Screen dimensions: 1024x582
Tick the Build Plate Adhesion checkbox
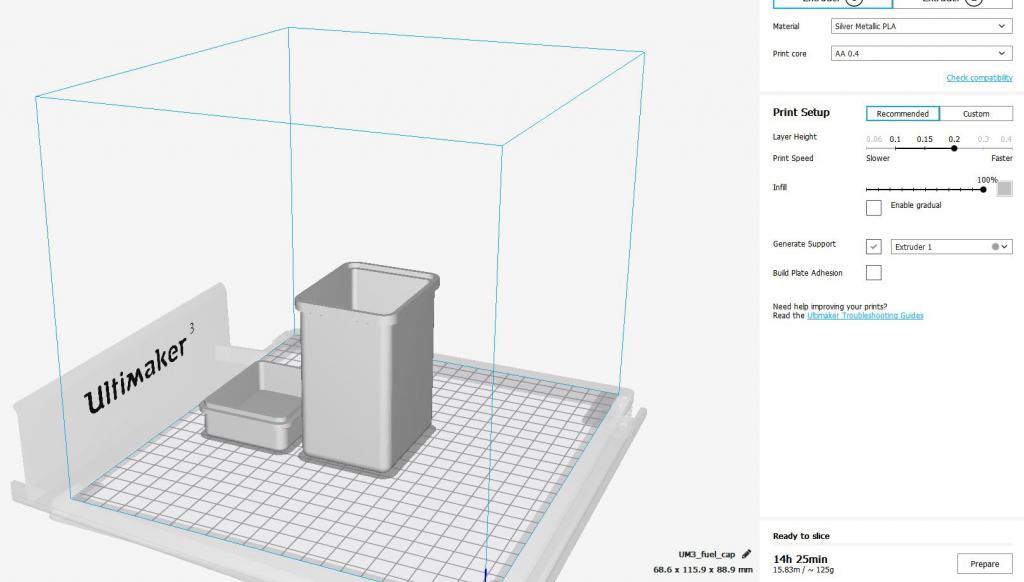pyautogui.click(x=874, y=272)
